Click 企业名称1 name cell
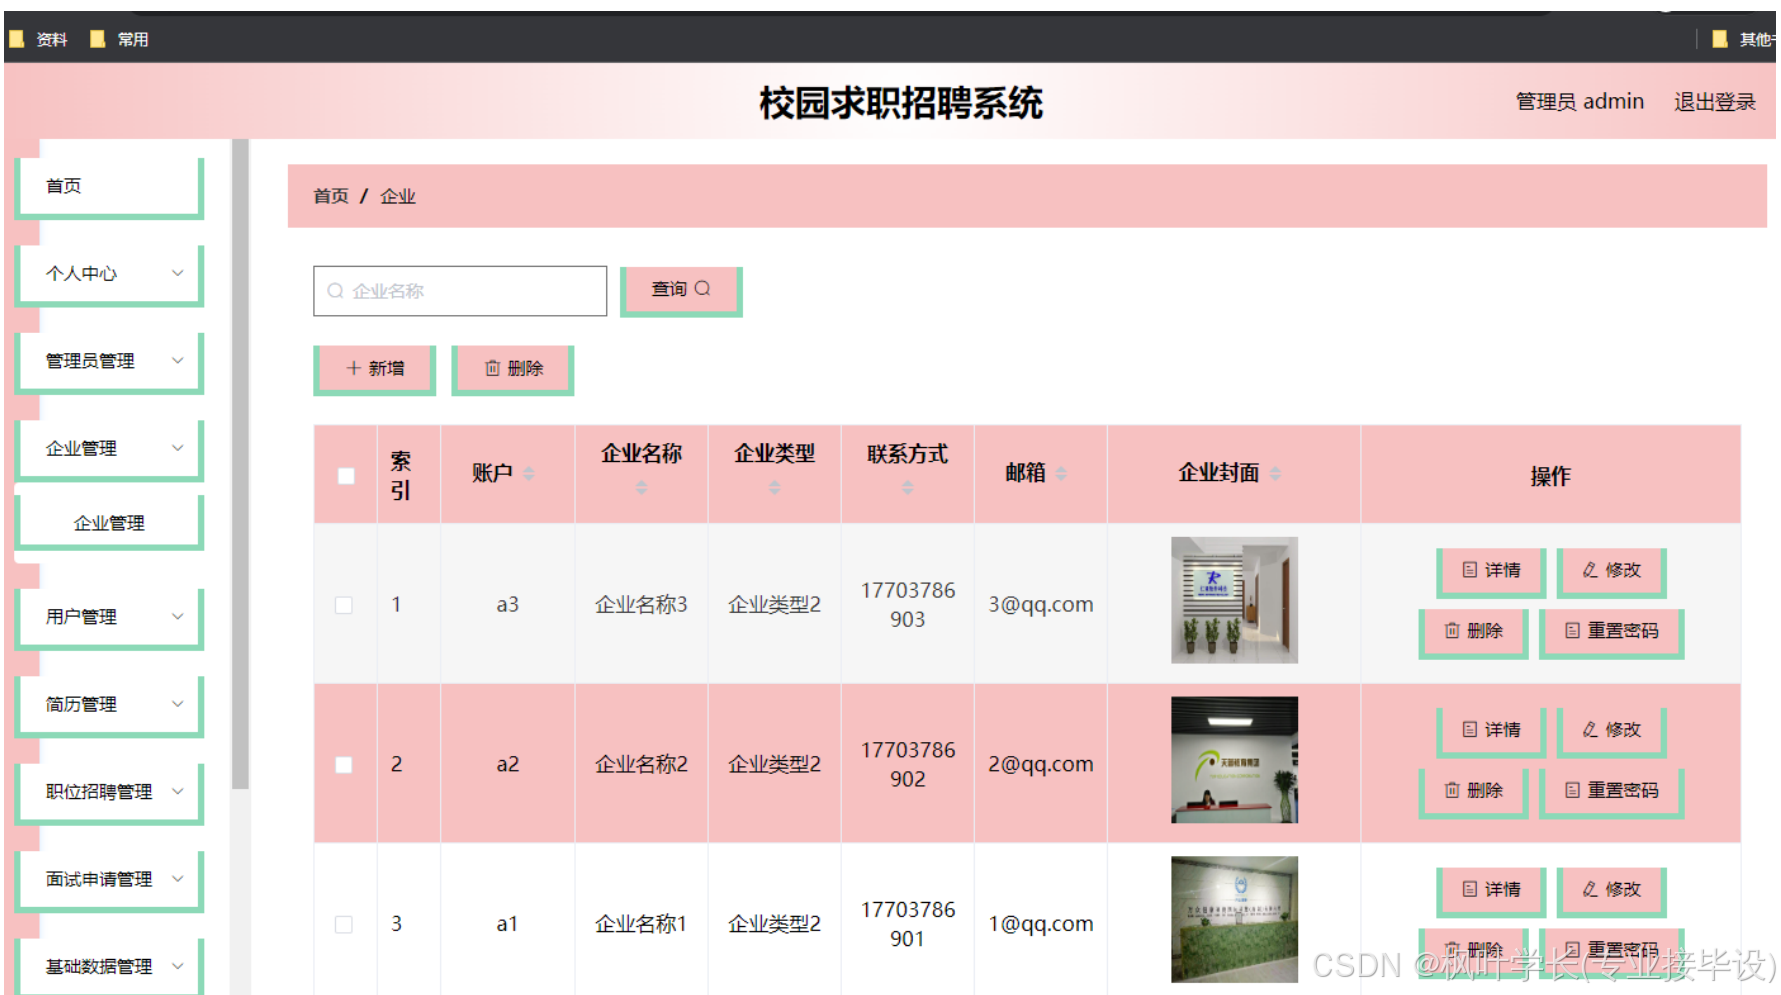 pos(641,924)
